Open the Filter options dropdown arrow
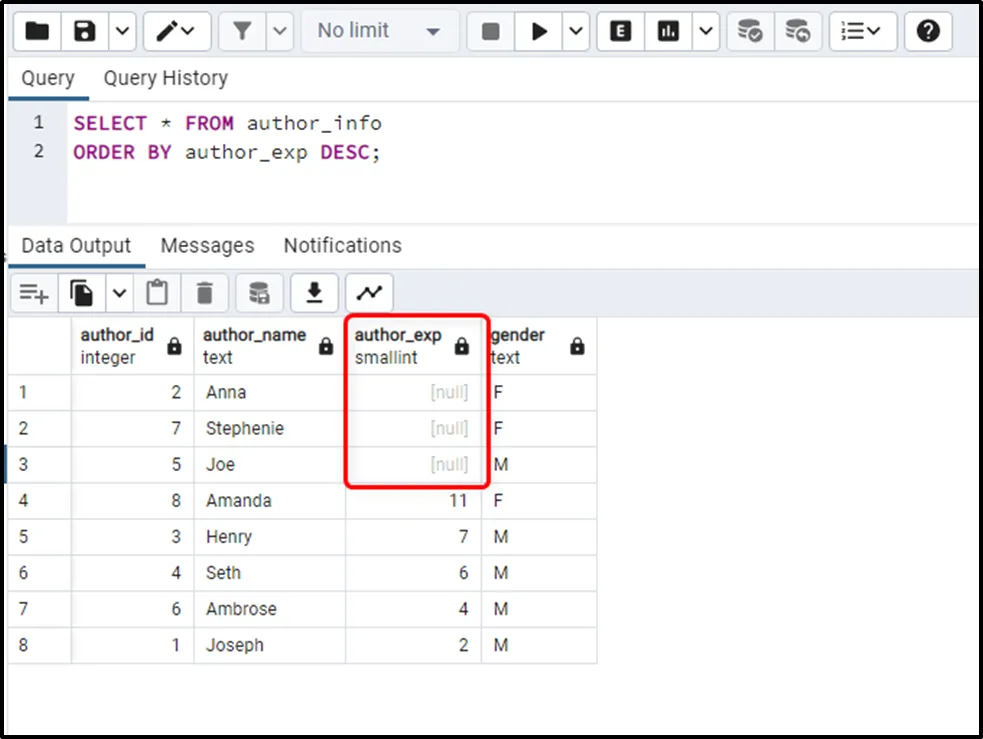983x739 pixels. 280,31
